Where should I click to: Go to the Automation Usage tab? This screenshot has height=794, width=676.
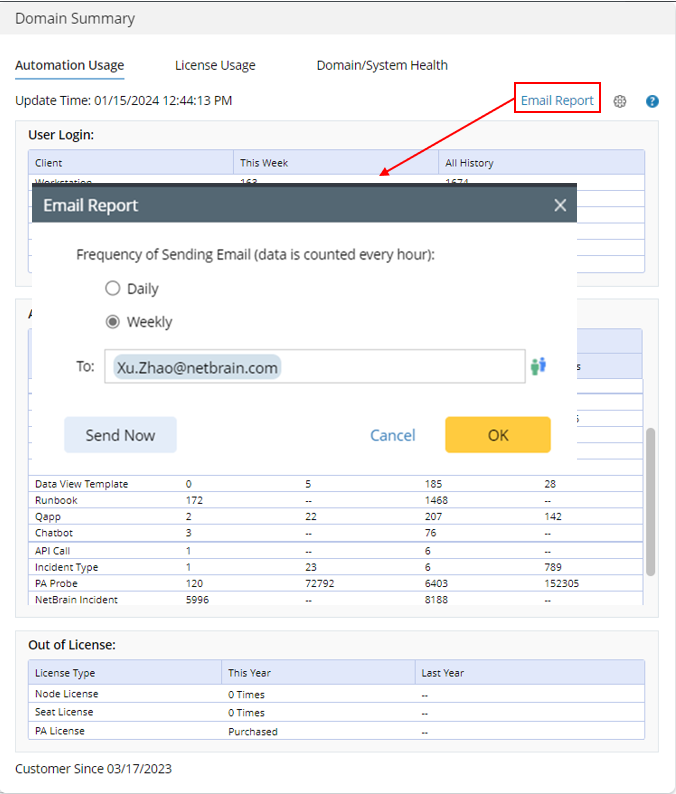pos(70,66)
